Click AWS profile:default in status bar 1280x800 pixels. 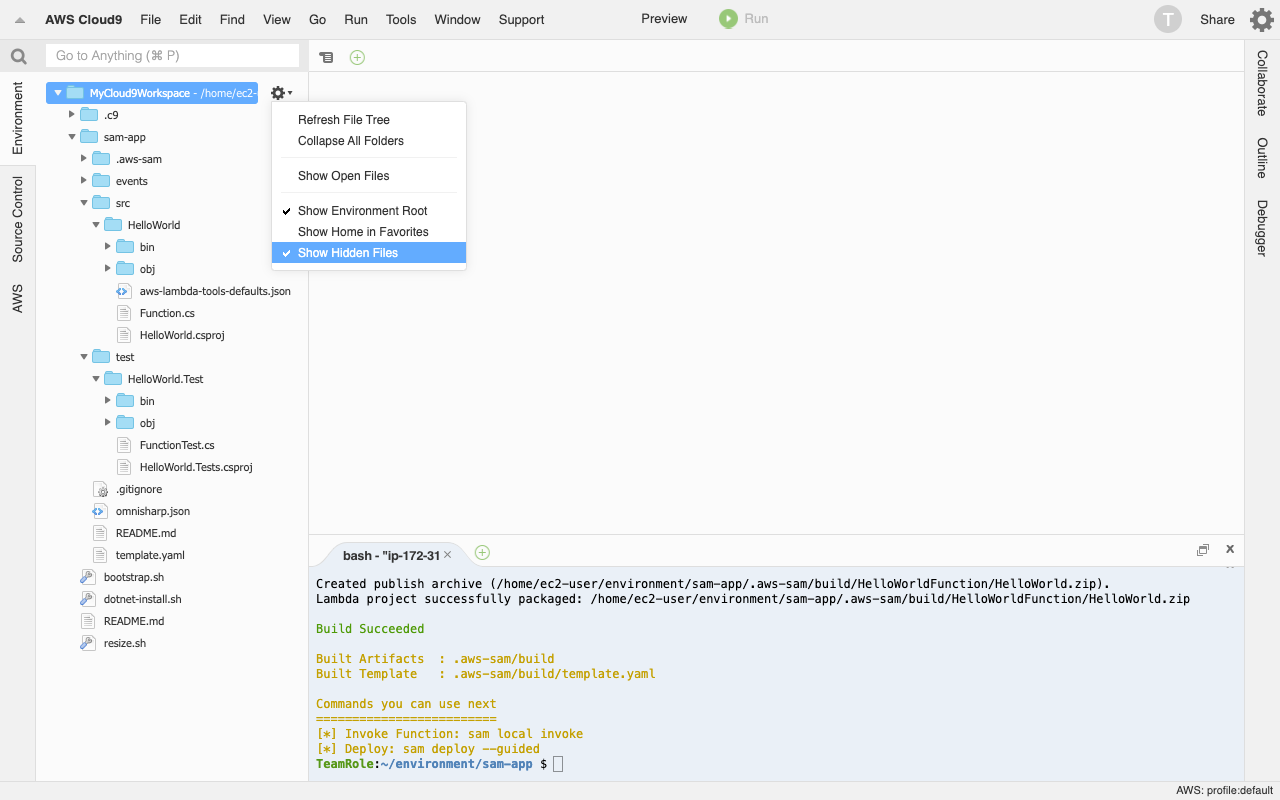pyautogui.click(x=1224, y=791)
